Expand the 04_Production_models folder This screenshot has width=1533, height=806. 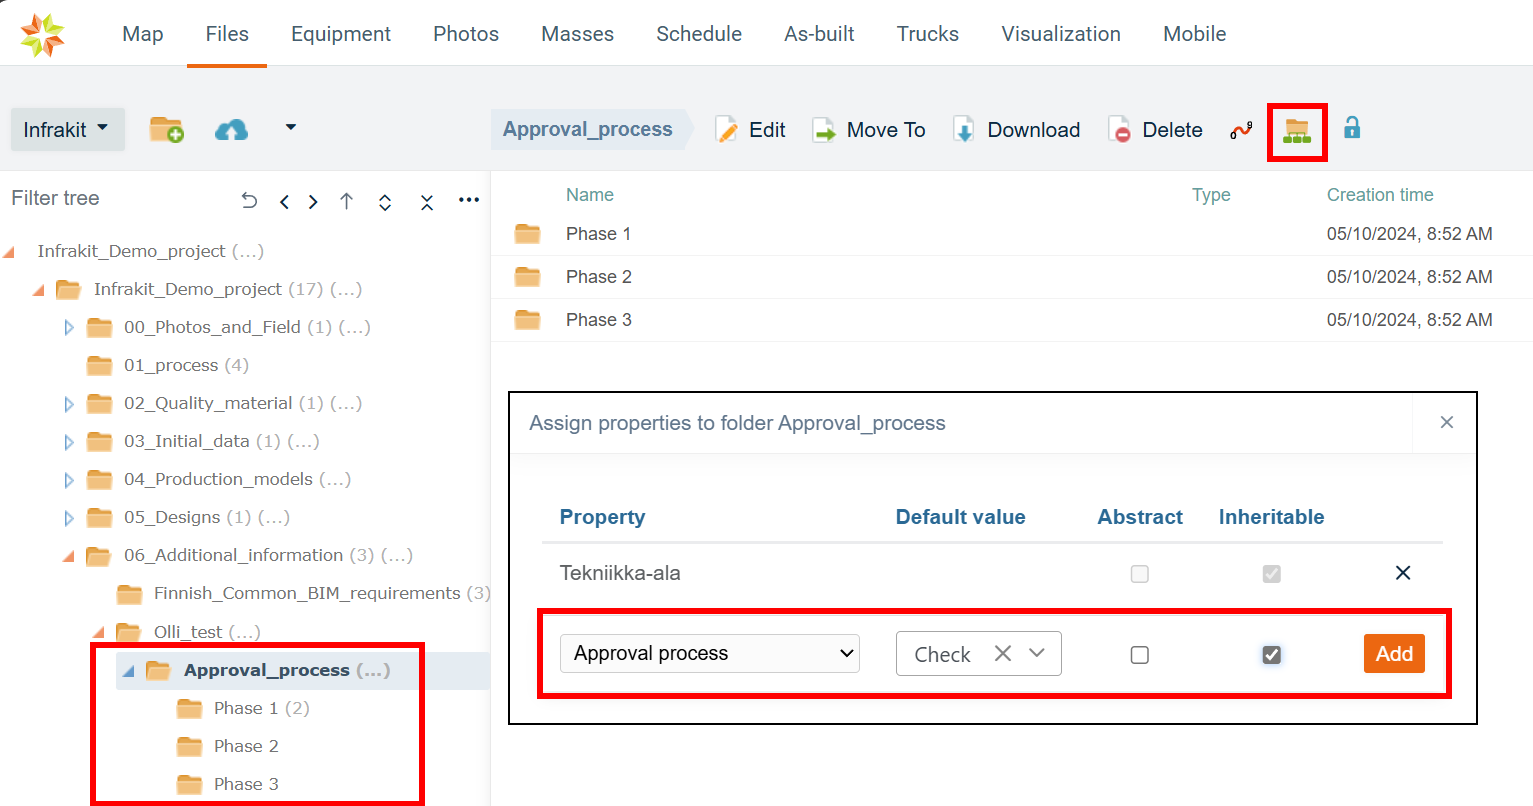tap(69, 480)
